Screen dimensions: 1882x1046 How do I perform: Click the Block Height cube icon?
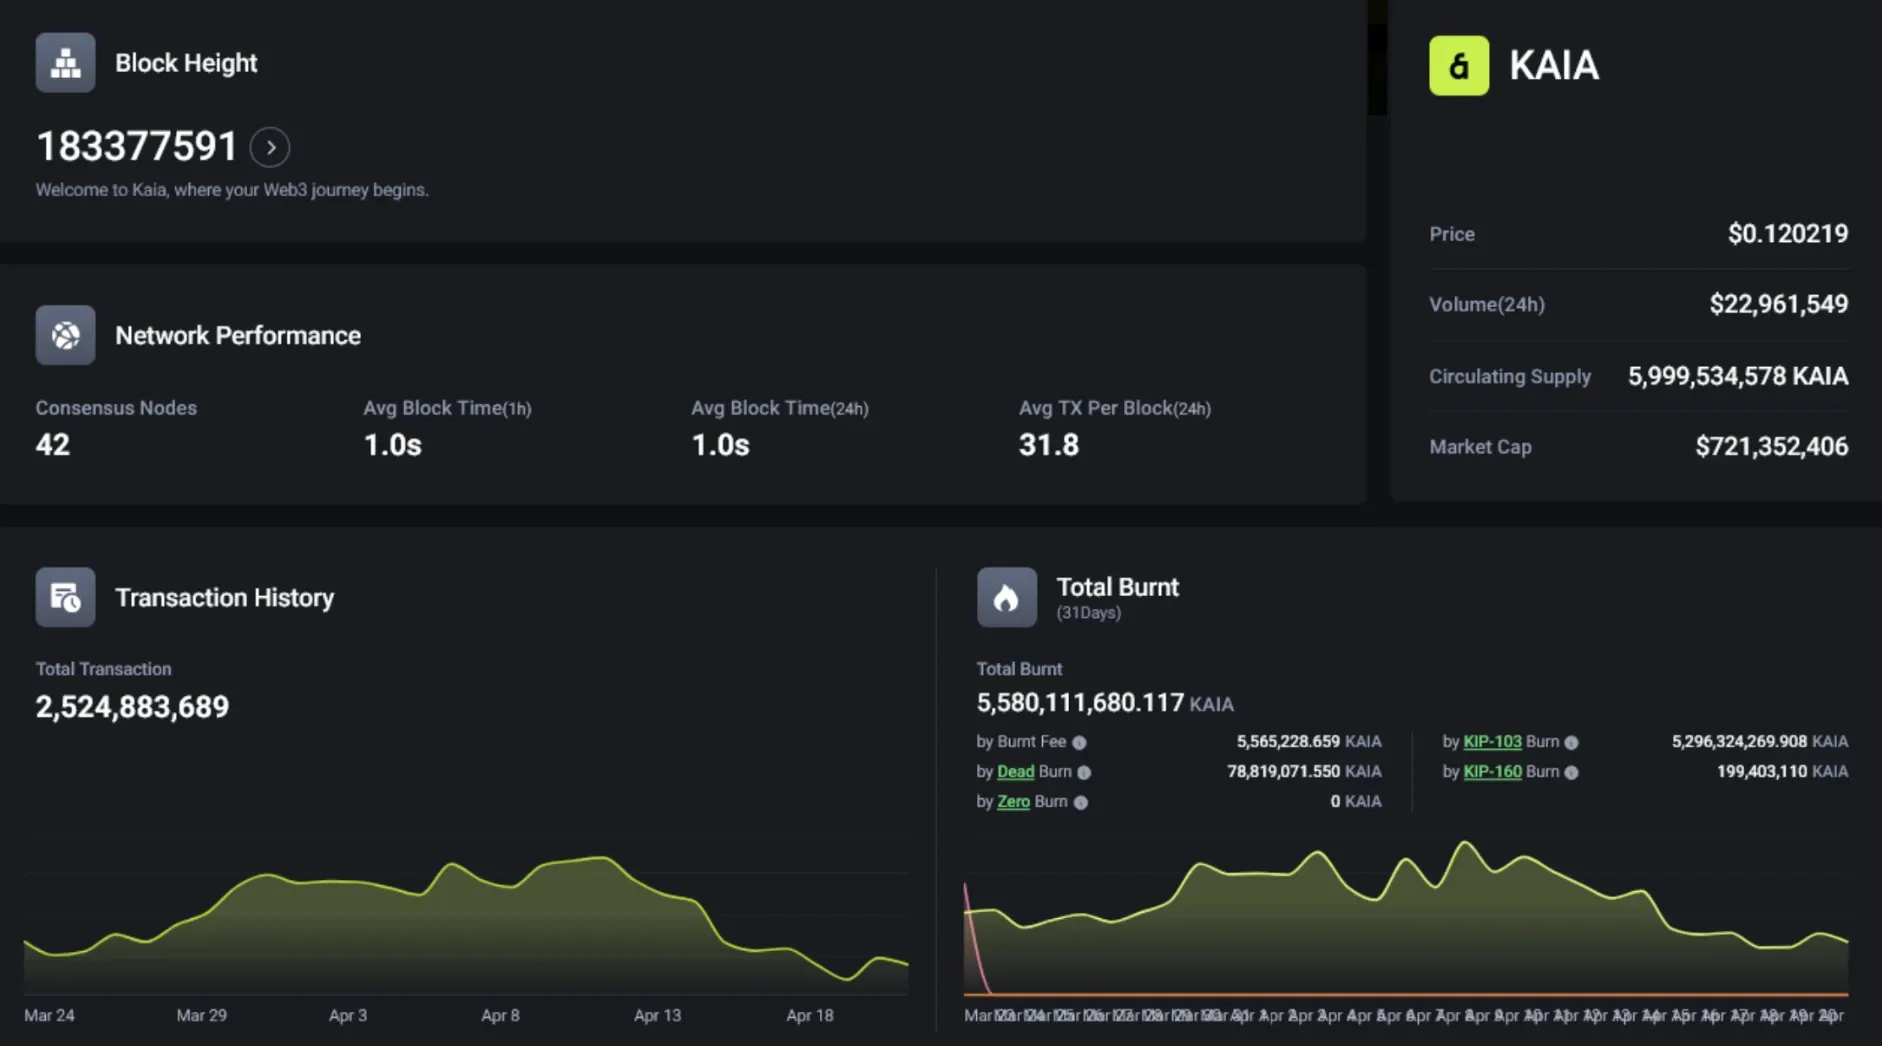[65, 63]
